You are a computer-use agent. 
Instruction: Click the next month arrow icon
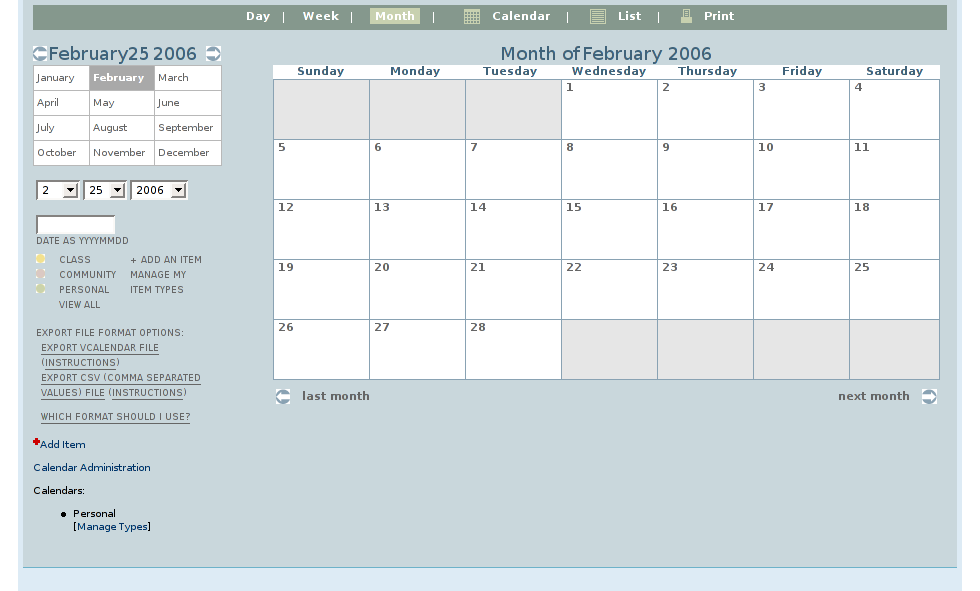[929, 397]
